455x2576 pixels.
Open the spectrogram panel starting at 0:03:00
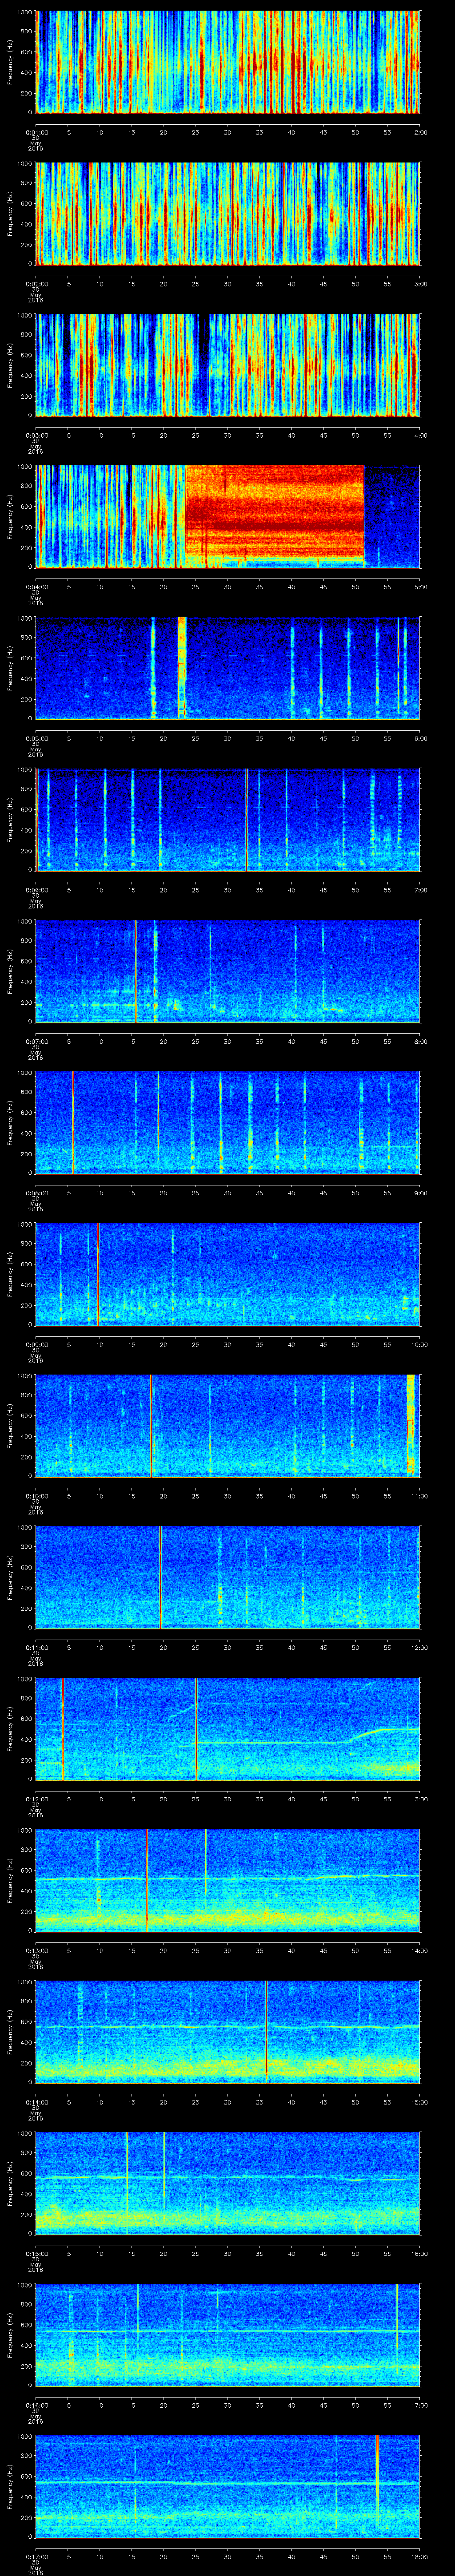click(228, 365)
